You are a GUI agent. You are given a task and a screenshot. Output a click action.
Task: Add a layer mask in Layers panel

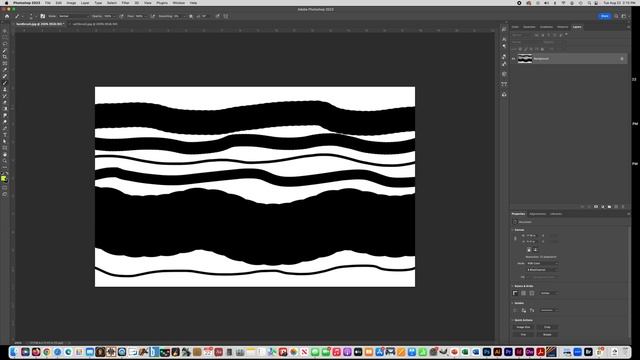[x=596, y=207]
